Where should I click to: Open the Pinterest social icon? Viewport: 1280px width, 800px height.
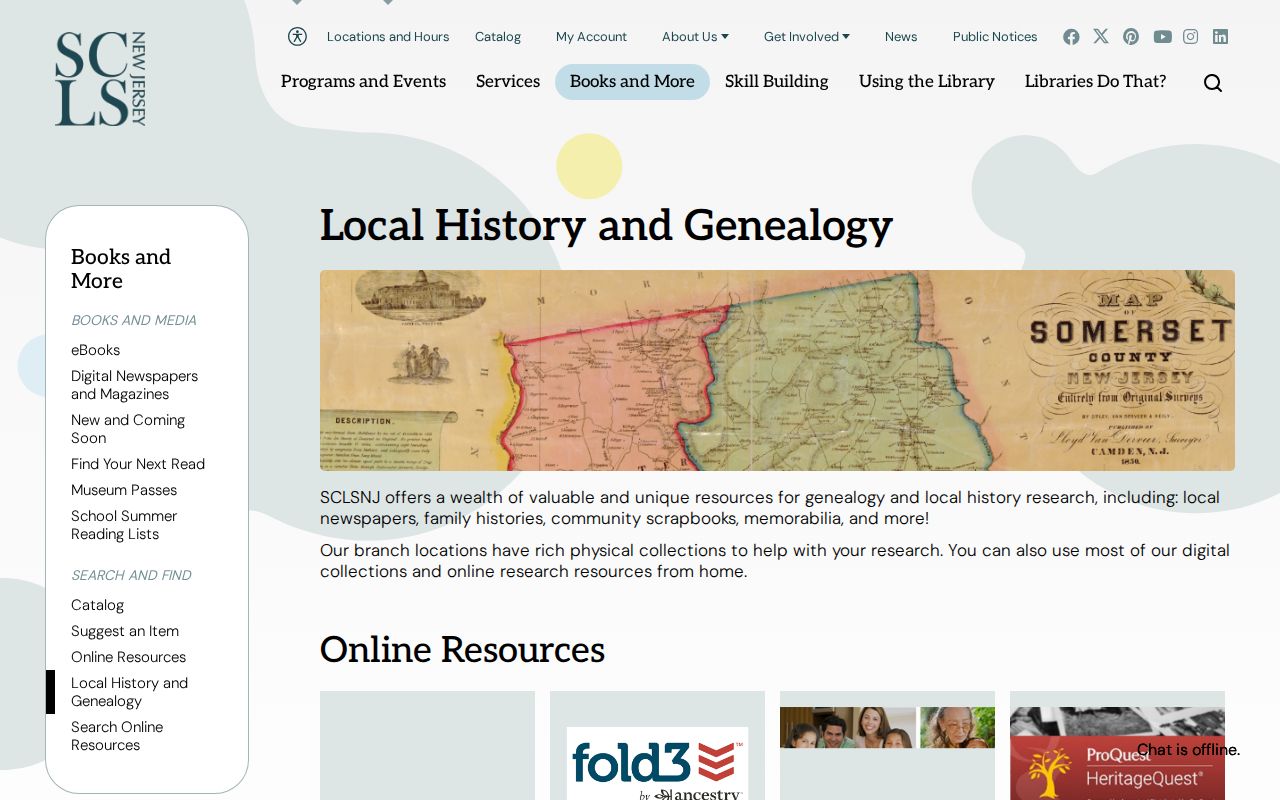click(x=1131, y=37)
